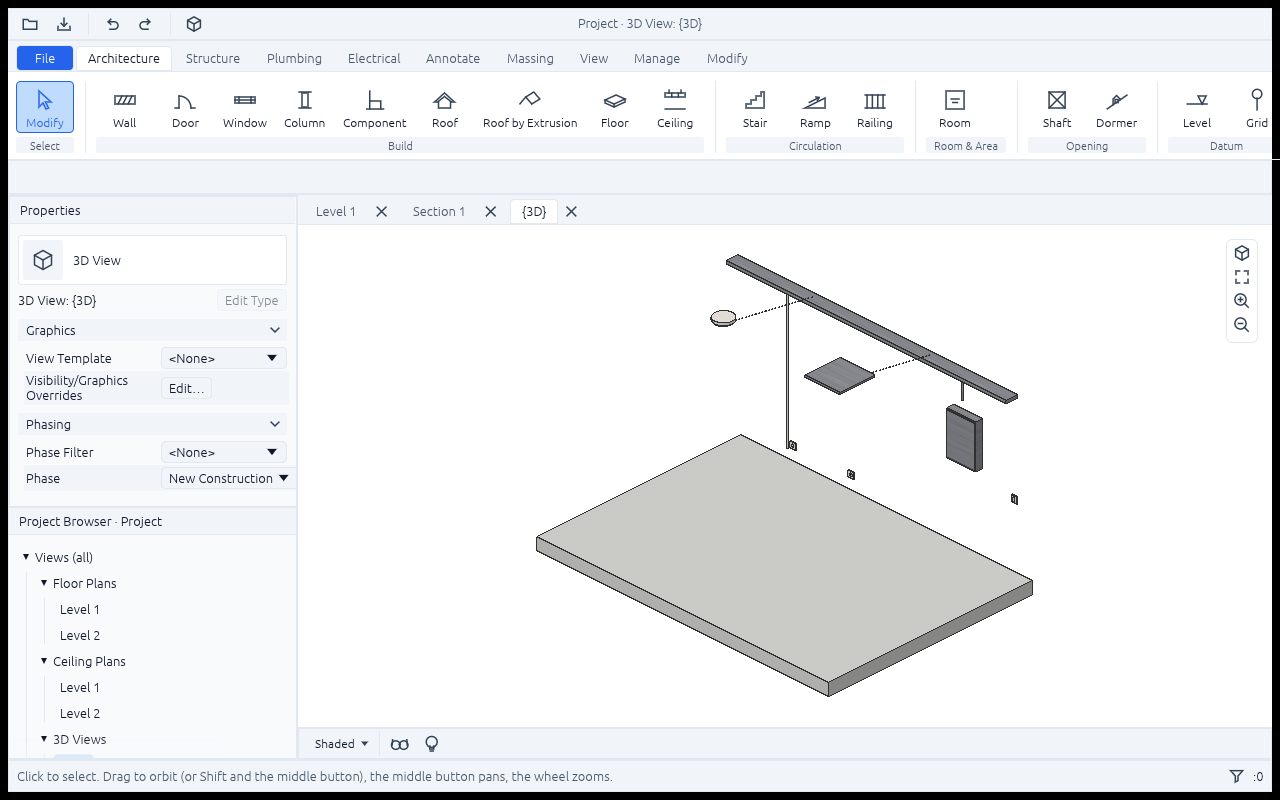Select the Level datum tool
This screenshot has width=1280, height=800.
tap(1197, 108)
